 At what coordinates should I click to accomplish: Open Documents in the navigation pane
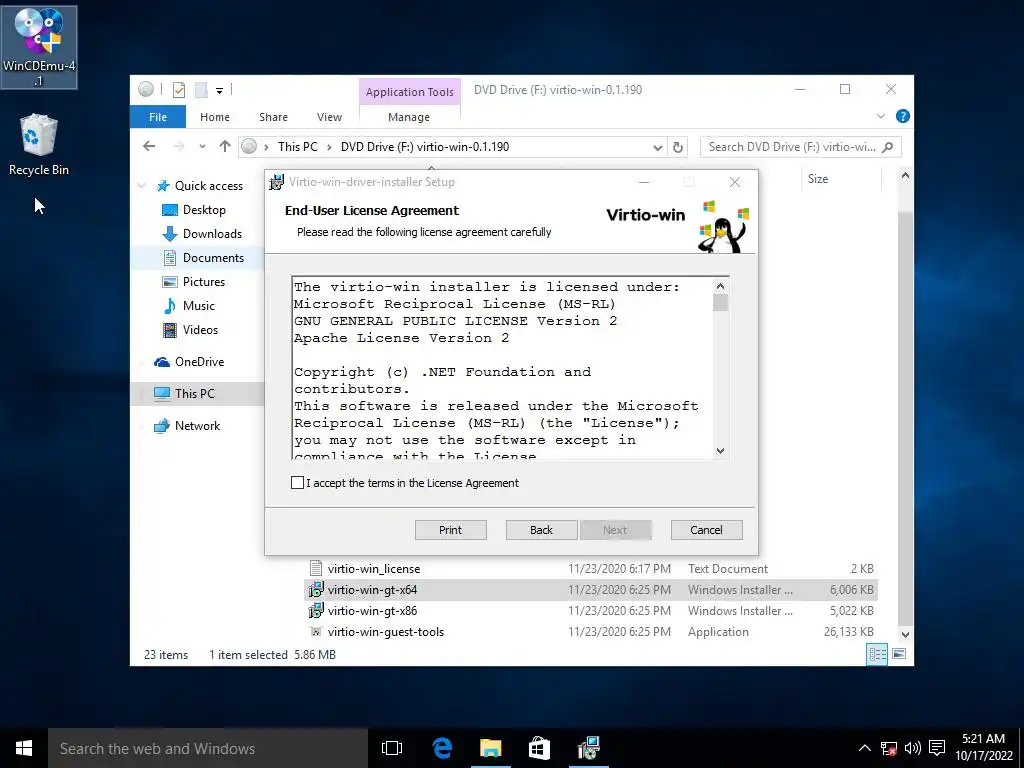202,258
